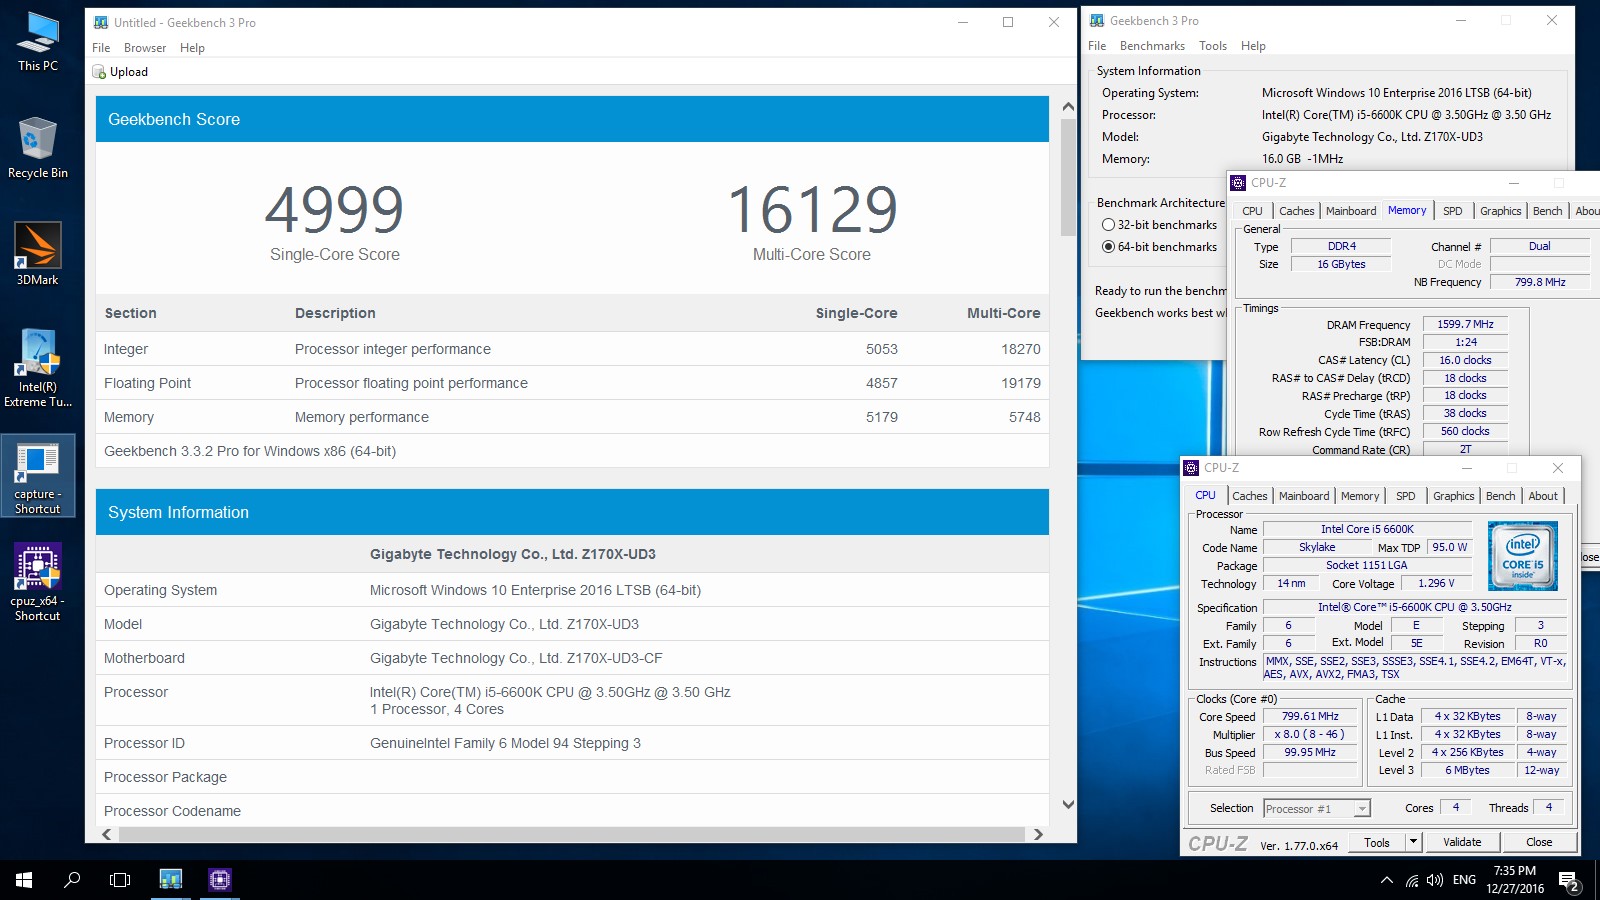Switch to Geekbench taskbar icon
1600x900 pixels.
click(171, 880)
